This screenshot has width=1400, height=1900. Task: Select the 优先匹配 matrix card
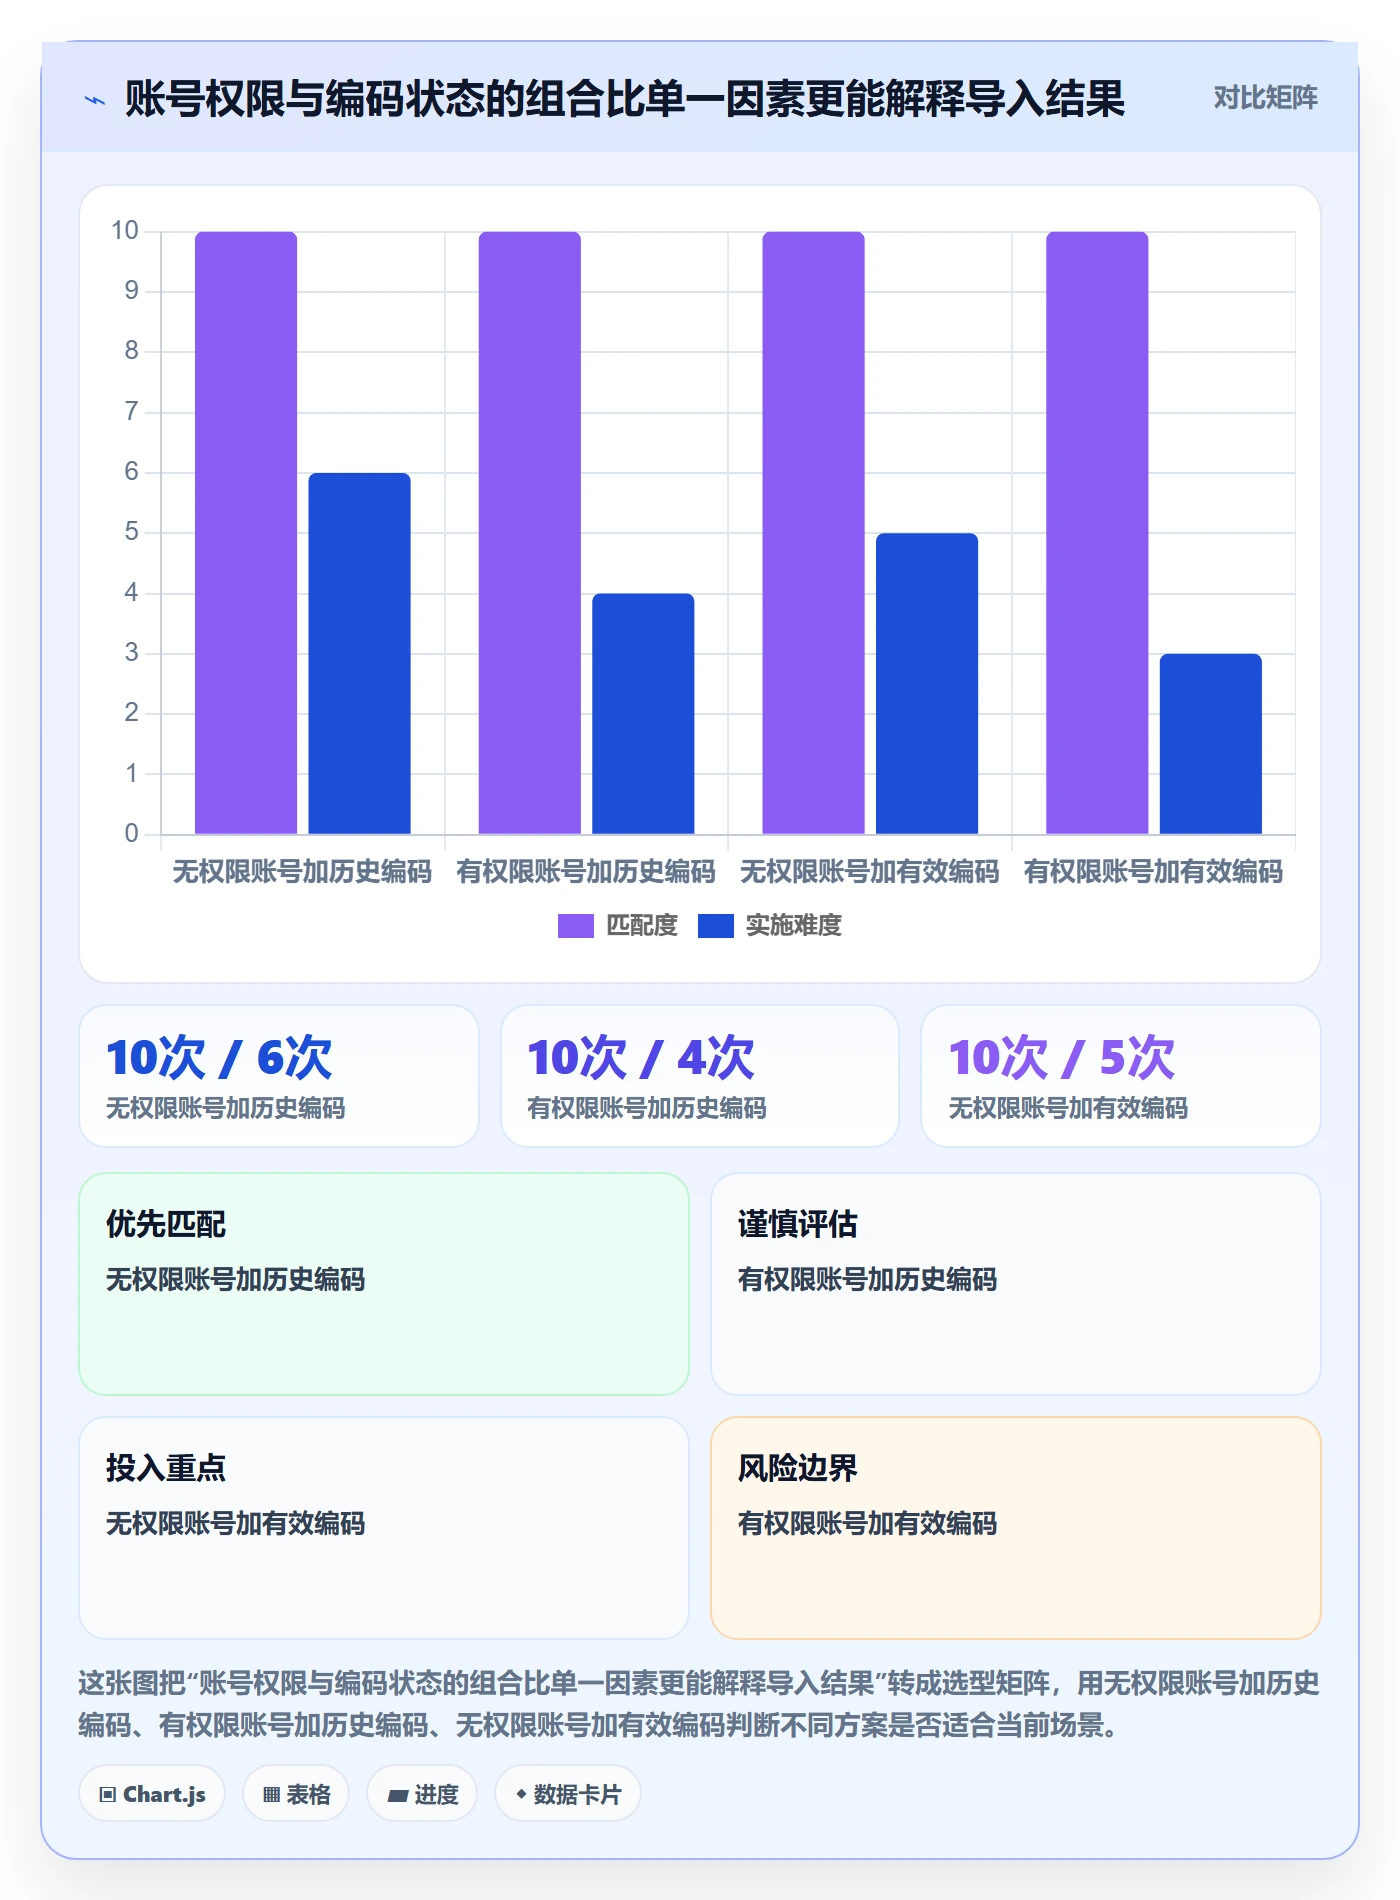point(384,1284)
